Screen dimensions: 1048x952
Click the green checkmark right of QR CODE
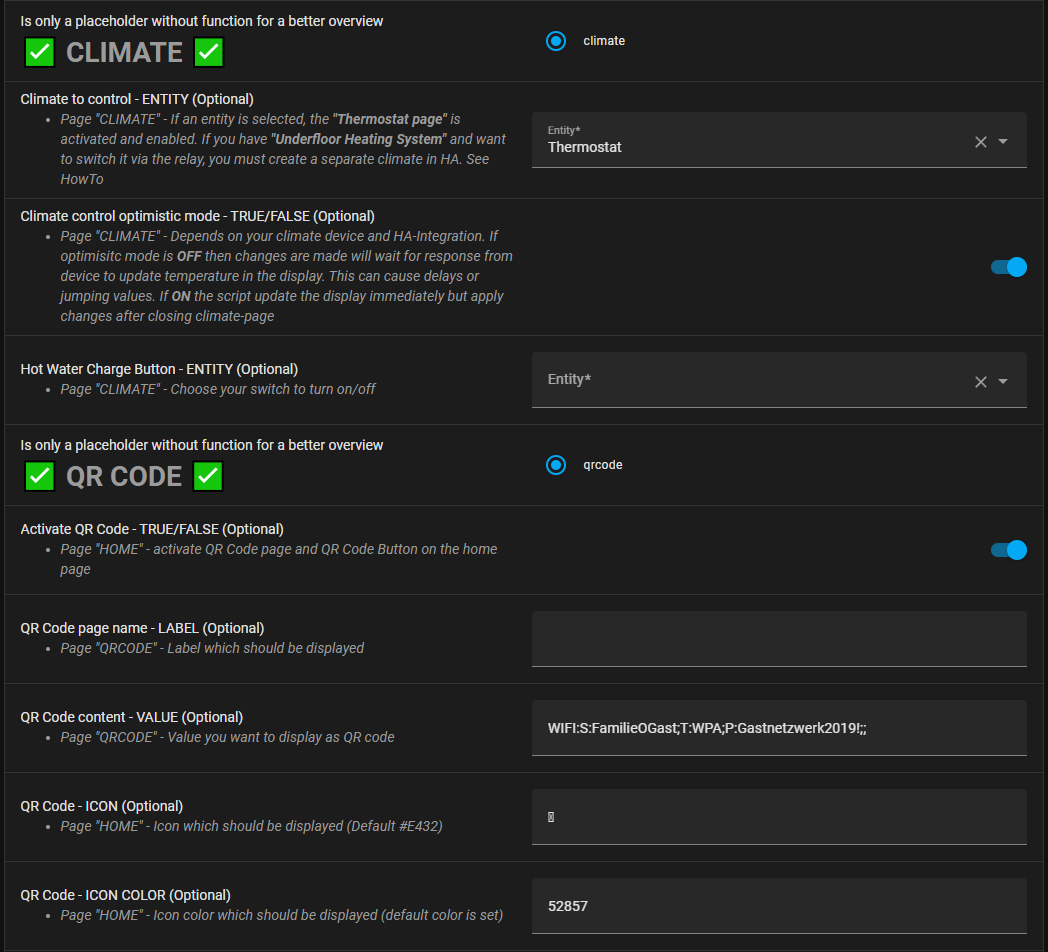pos(208,476)
